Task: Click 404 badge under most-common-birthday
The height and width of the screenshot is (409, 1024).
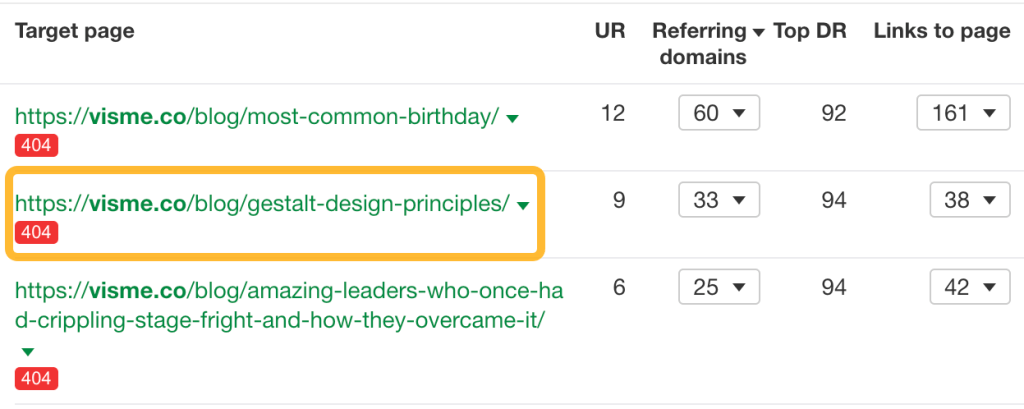Action: [36, 145]
